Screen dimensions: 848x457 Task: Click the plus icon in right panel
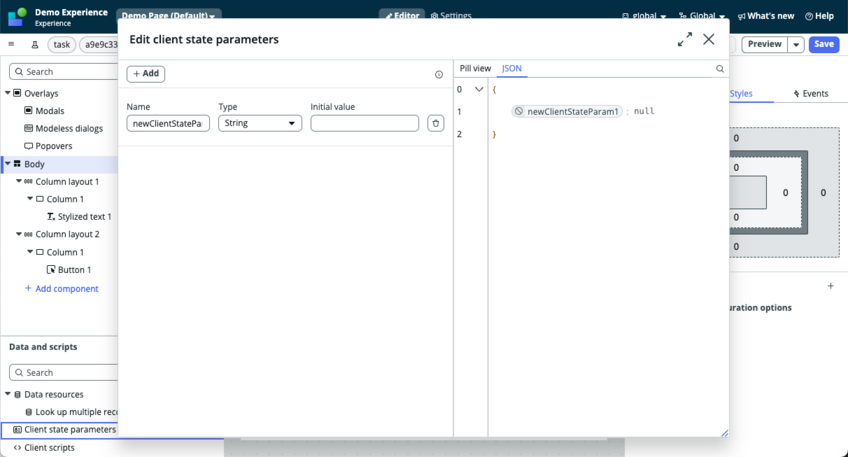click(830, 286)
